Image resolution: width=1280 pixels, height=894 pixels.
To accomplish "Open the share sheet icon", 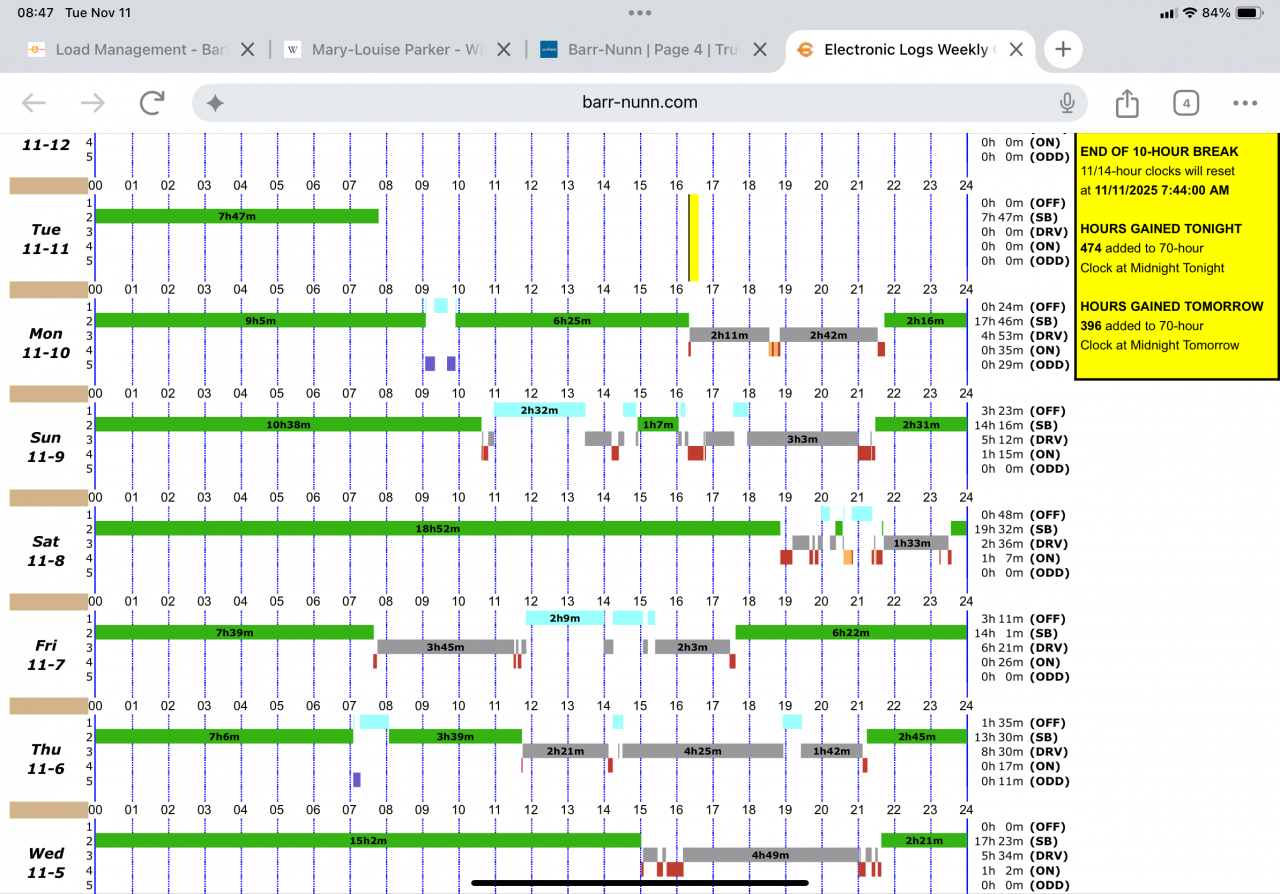I will 1127,103.
